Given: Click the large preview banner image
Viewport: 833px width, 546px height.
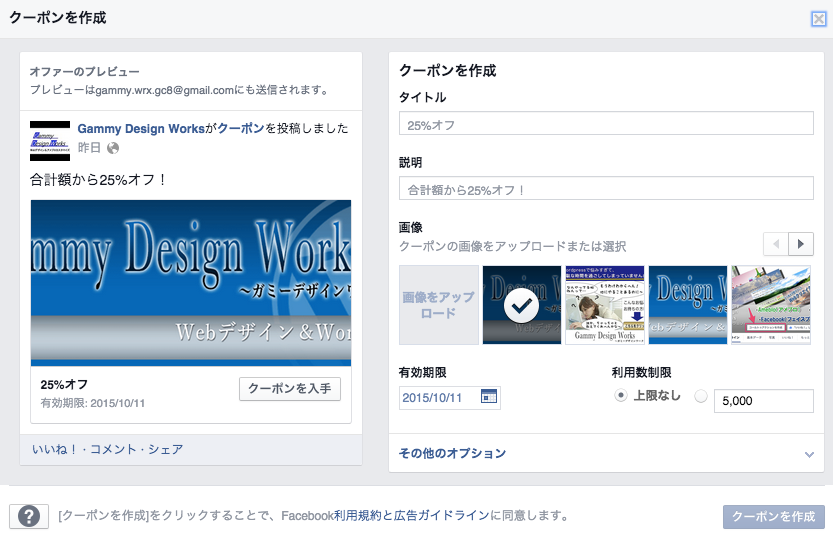Looking at the screenshot, I should (x=191, y=283).
